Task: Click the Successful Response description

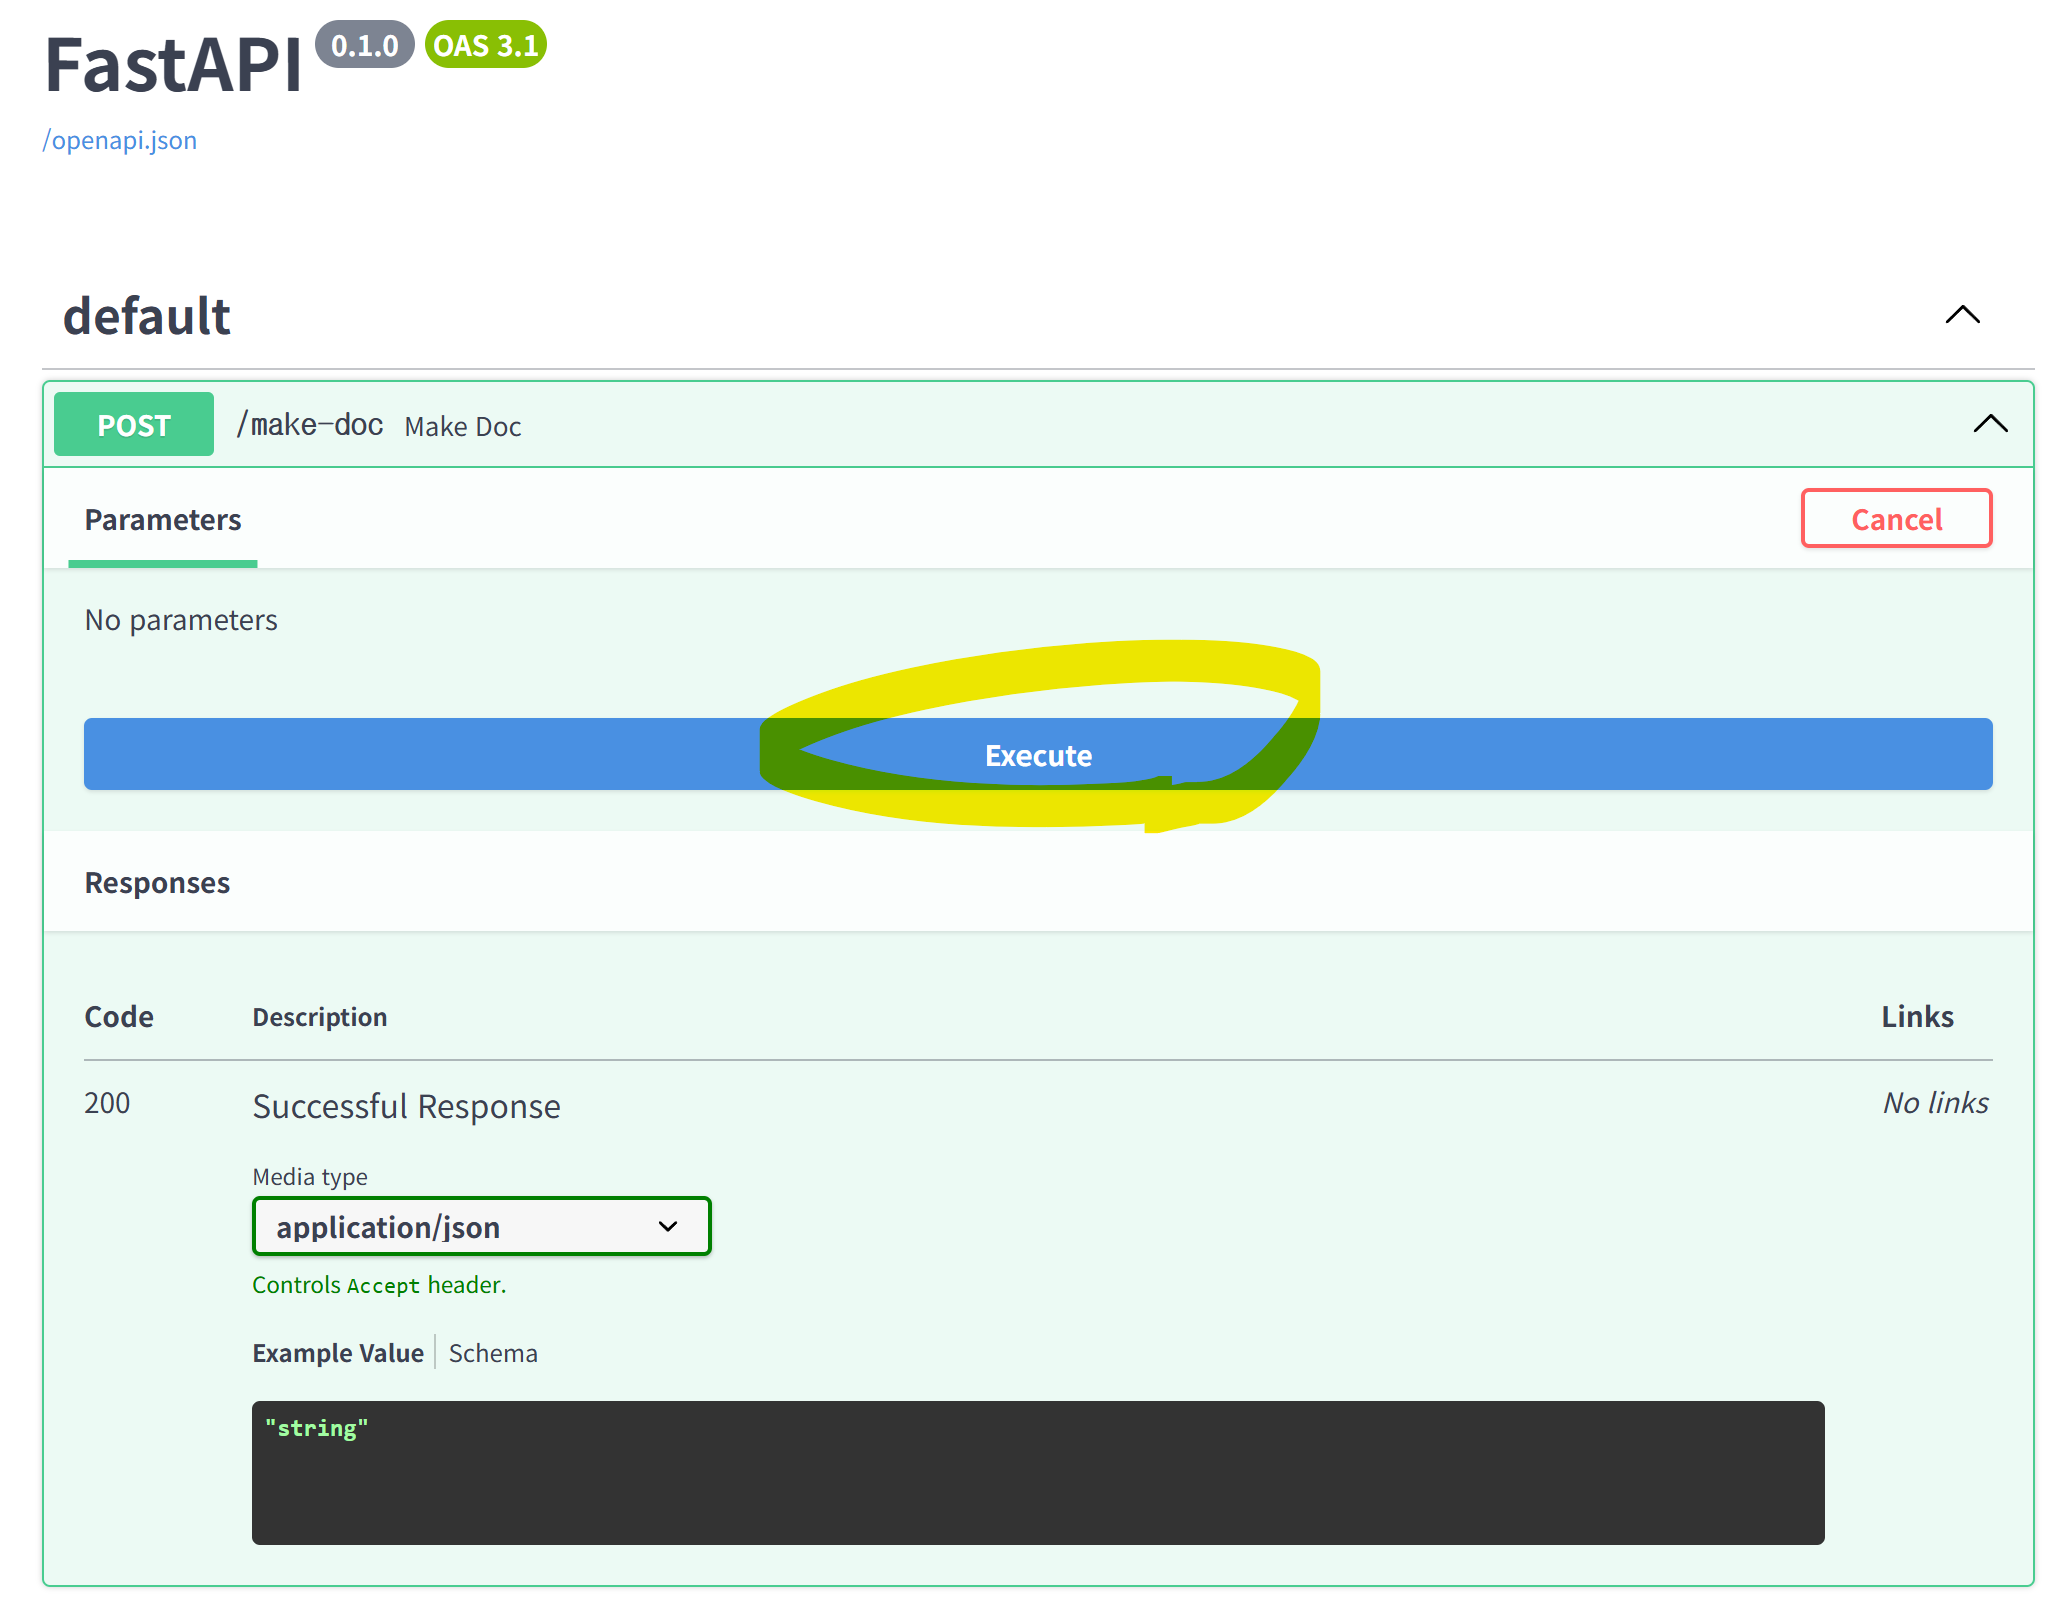Action: (x=406, y=1107)
